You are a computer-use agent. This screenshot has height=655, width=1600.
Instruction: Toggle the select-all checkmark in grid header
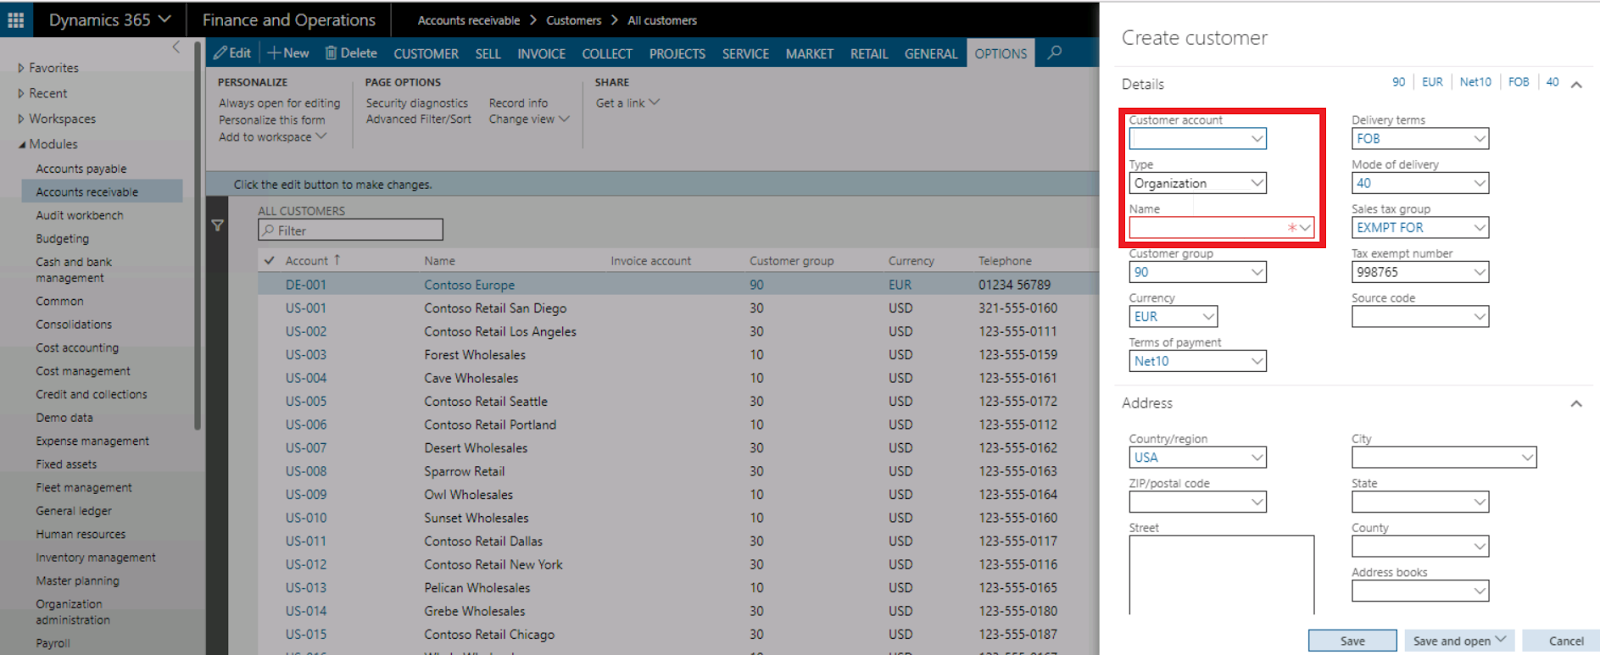click(269, 260)
